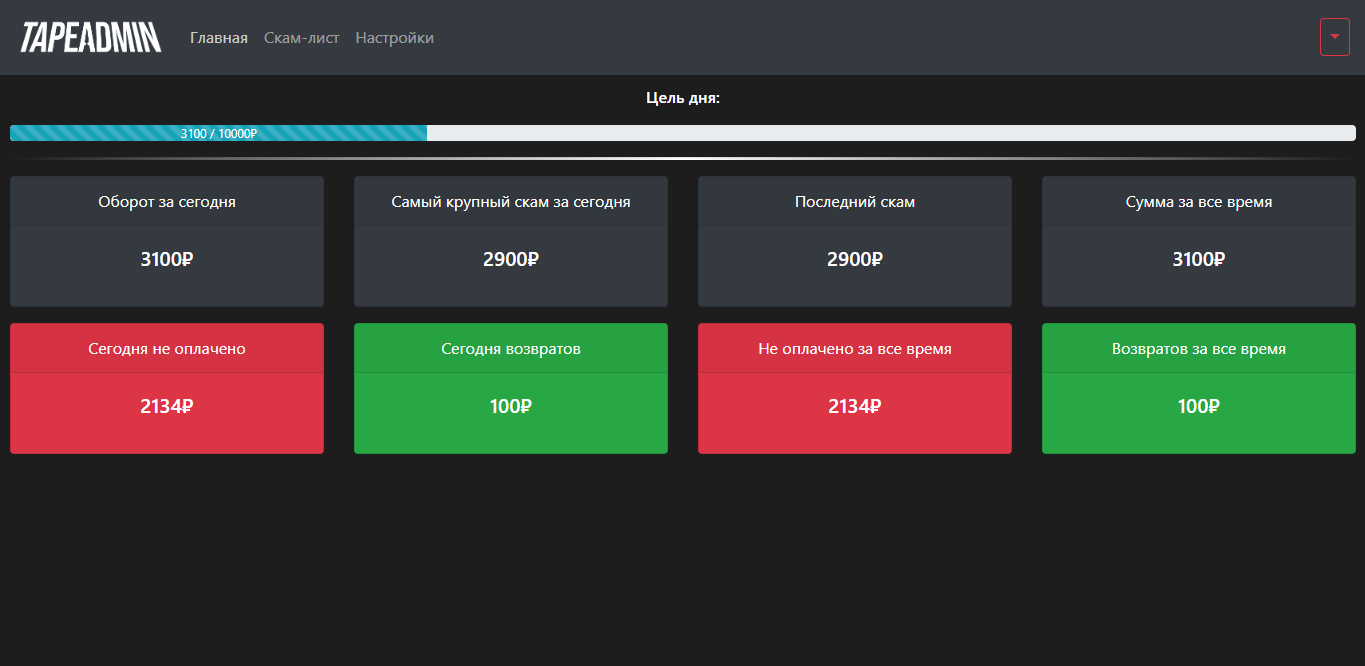Click the 3100₽ value under Оборот за сегодня

(x=167, y=259)
